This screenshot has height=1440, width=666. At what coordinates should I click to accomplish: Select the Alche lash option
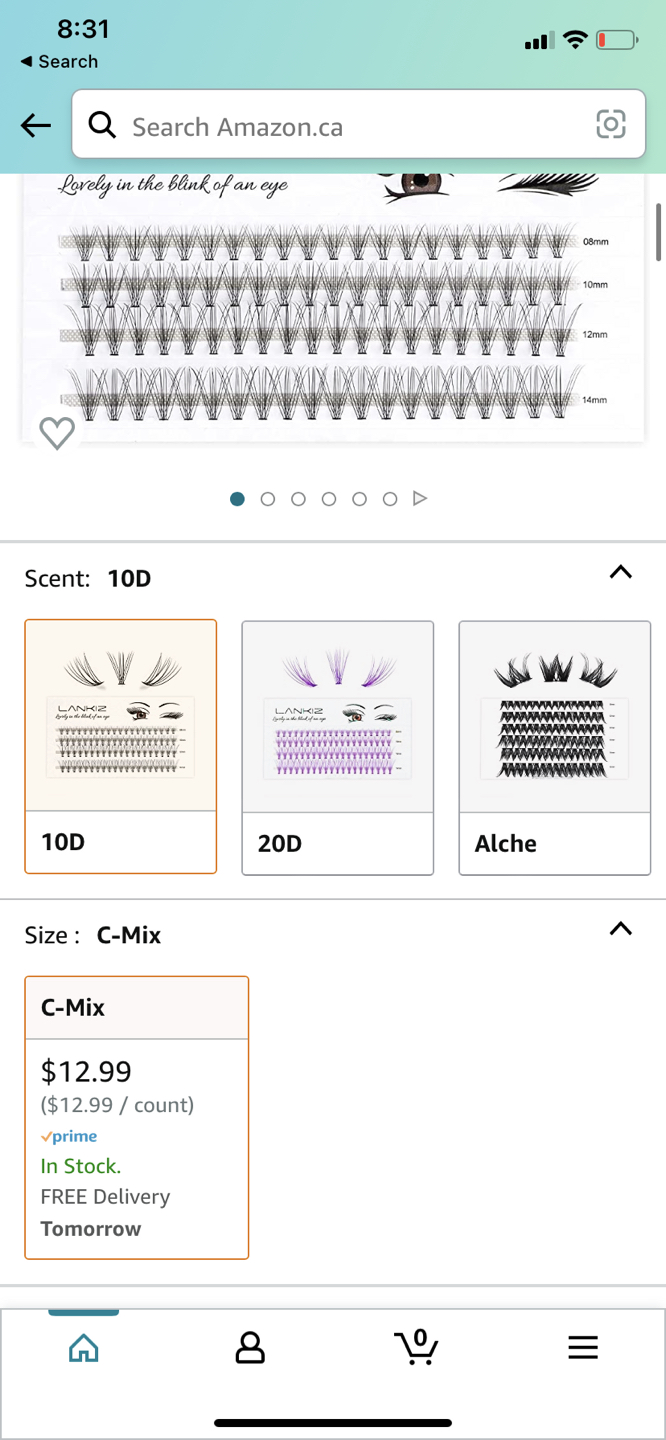click(x=555, y=748)
